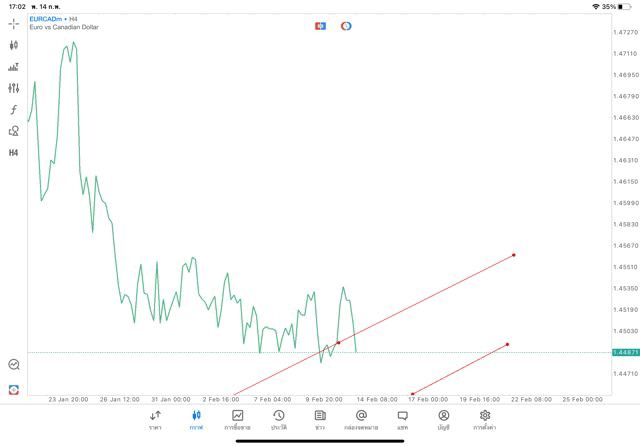This screenshot has width=640, height=447.
Task: Open the indicators function icon
Action: tap(14, 110)
